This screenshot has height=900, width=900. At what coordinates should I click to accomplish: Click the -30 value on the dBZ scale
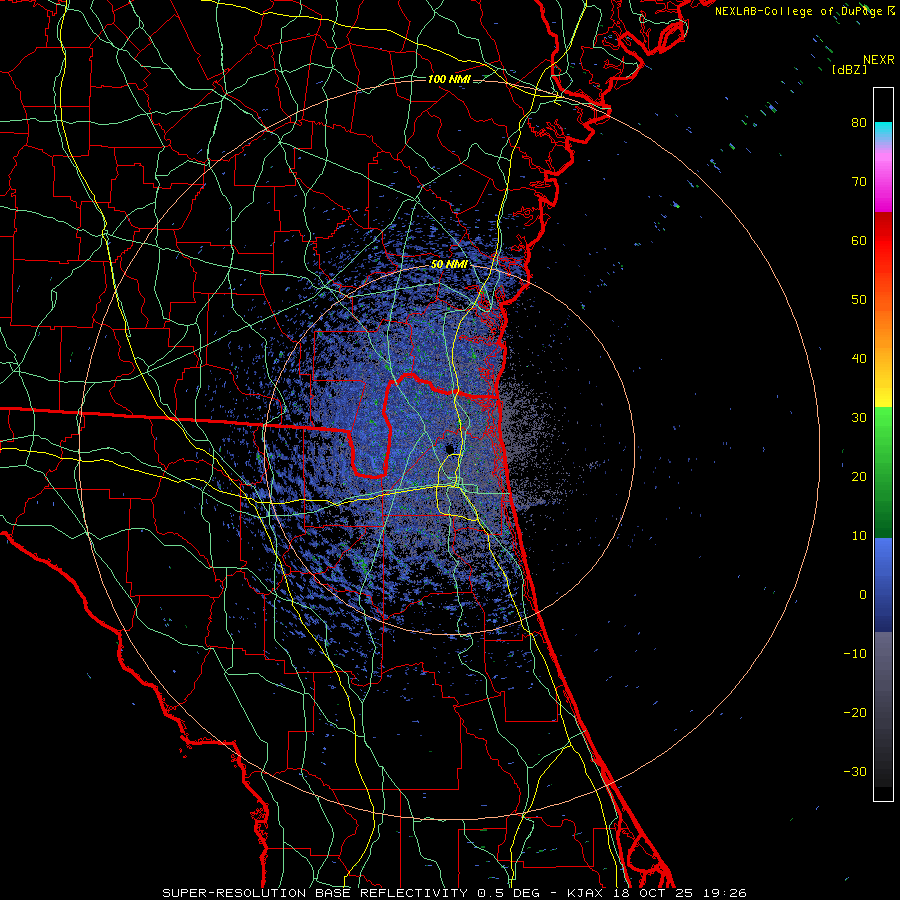pyautogui.click(x=855, y=772)
